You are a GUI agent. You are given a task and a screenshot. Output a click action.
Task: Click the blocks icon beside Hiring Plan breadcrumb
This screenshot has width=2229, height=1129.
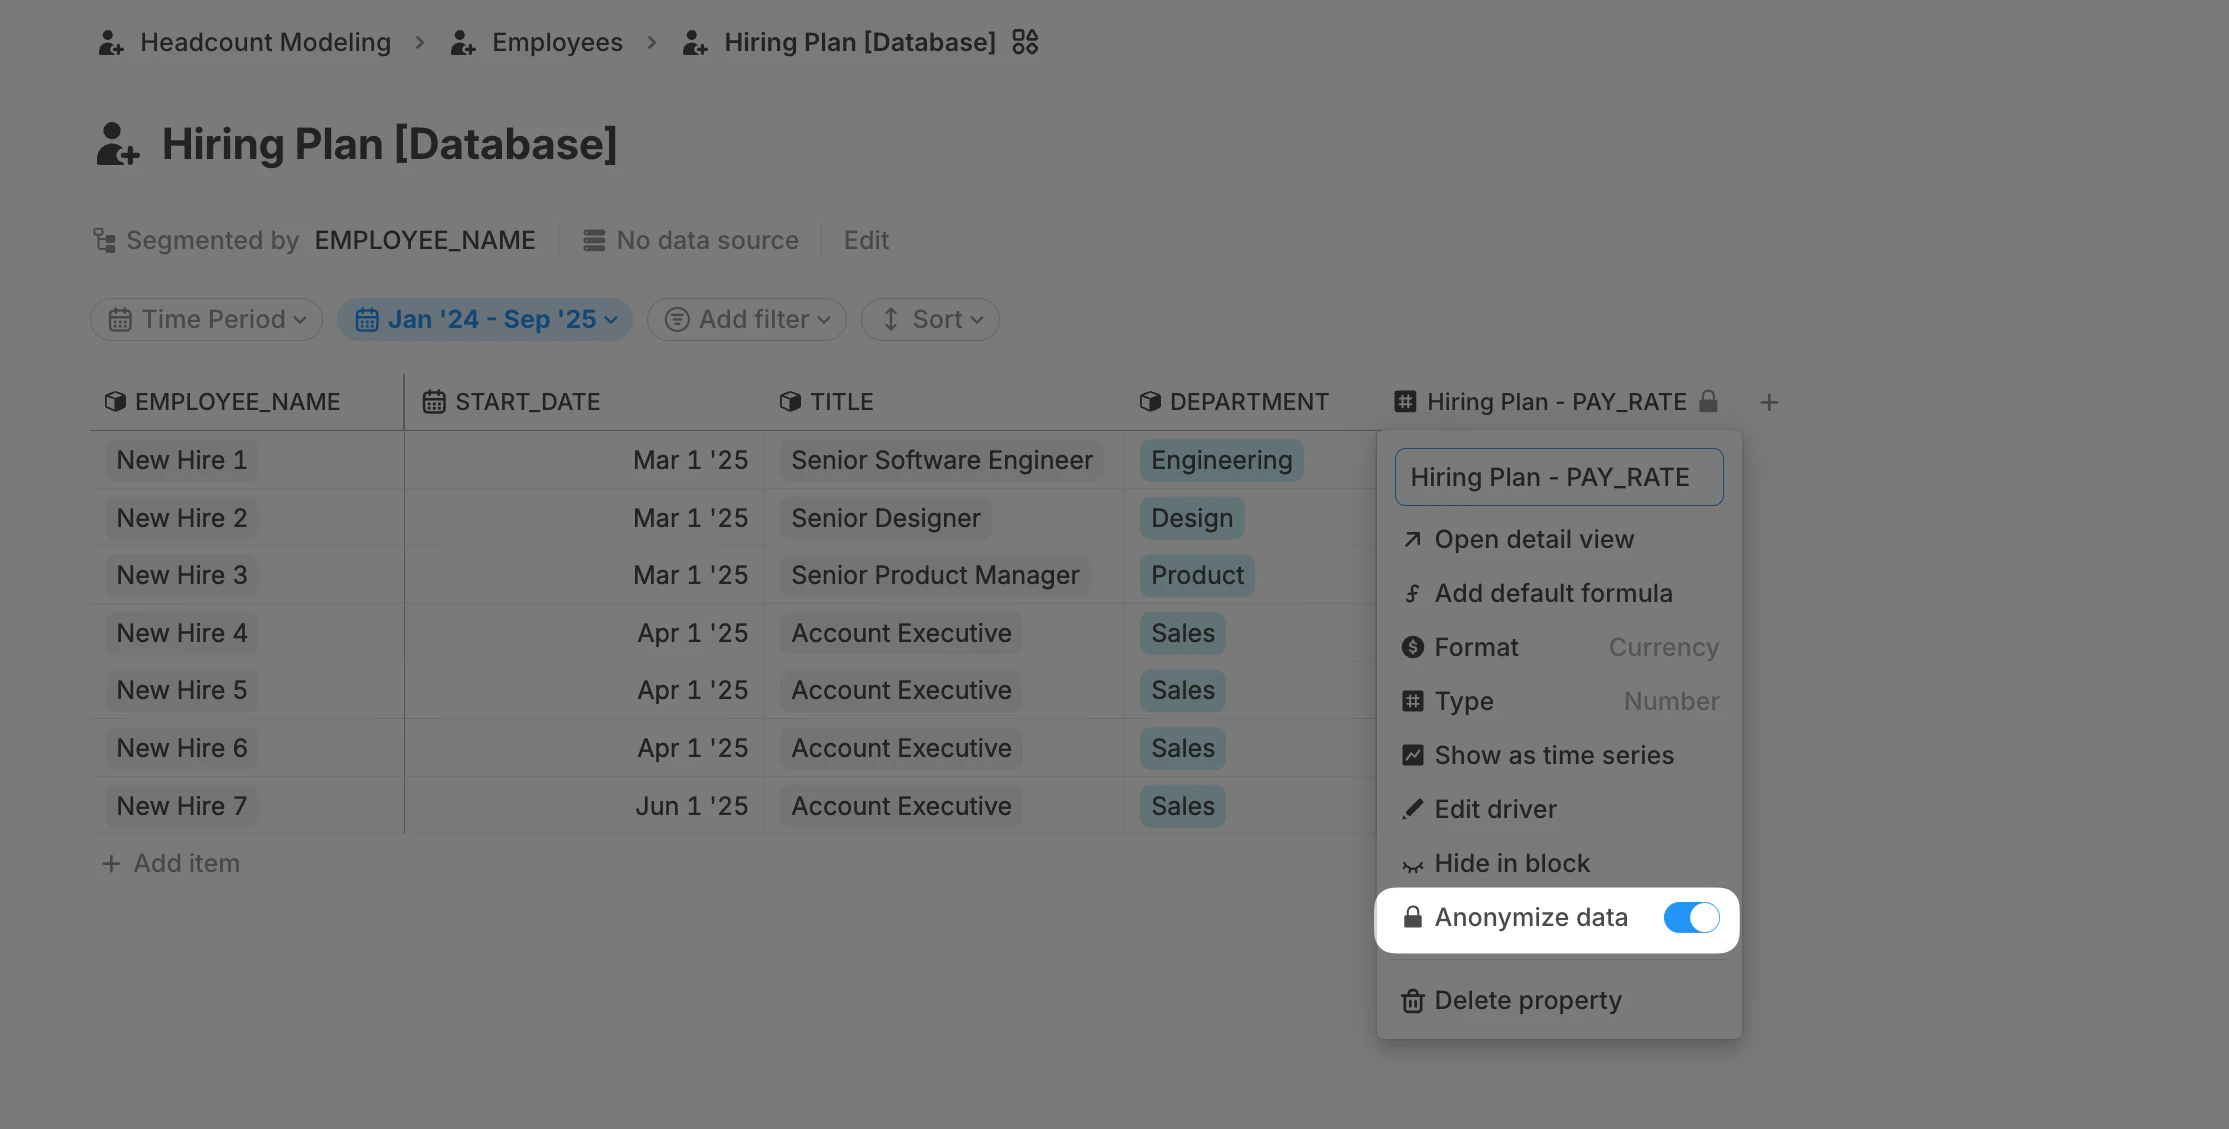1024,42
